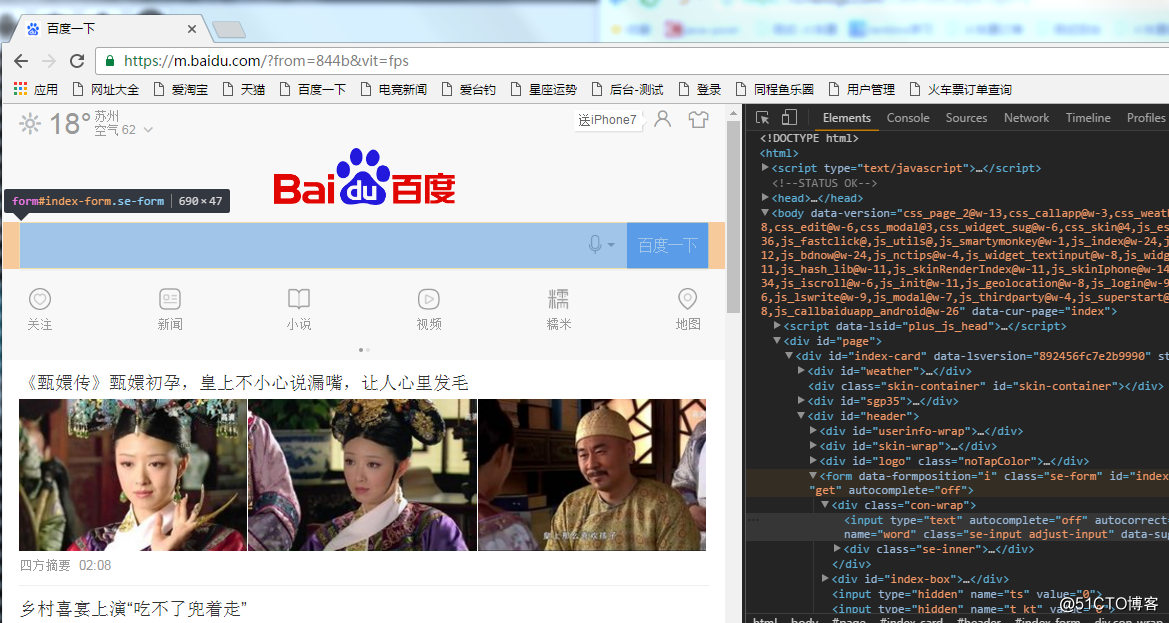Reload the page with refresh icon
Screen dimensions: 1169x623
(77, 61)
